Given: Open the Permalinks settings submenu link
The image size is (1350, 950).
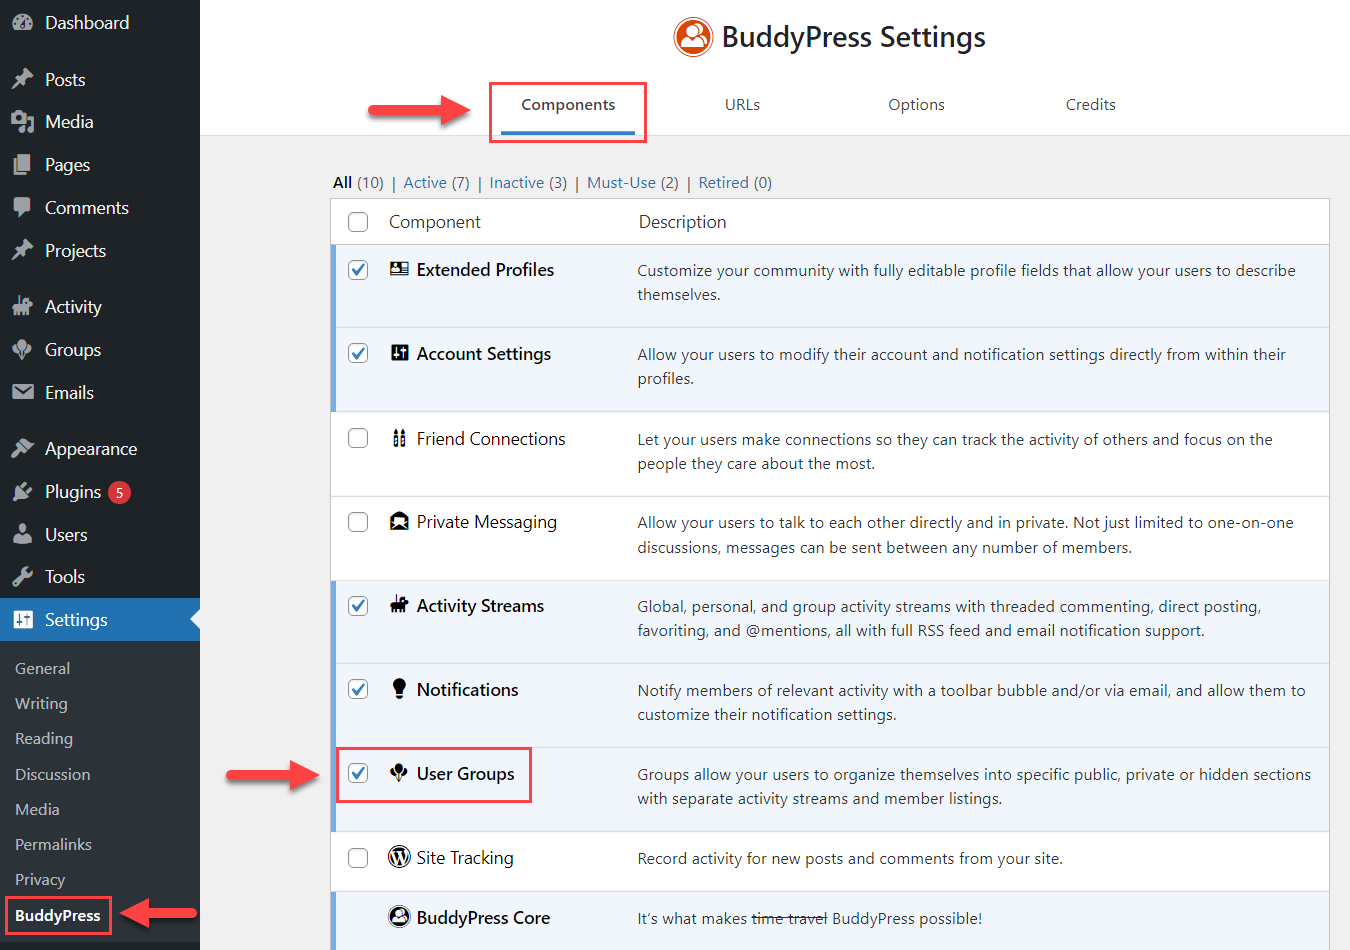Looking at the screenshot, I should (x=53, y=845).
